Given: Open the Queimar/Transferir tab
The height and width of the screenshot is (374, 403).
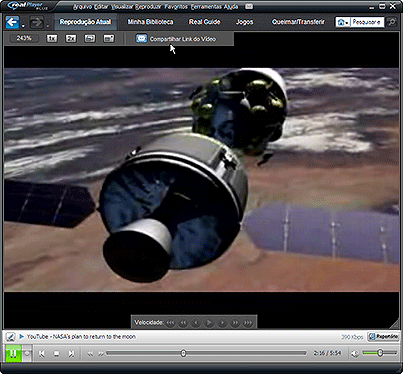Looking at the screenshot, I should [298, 22].
